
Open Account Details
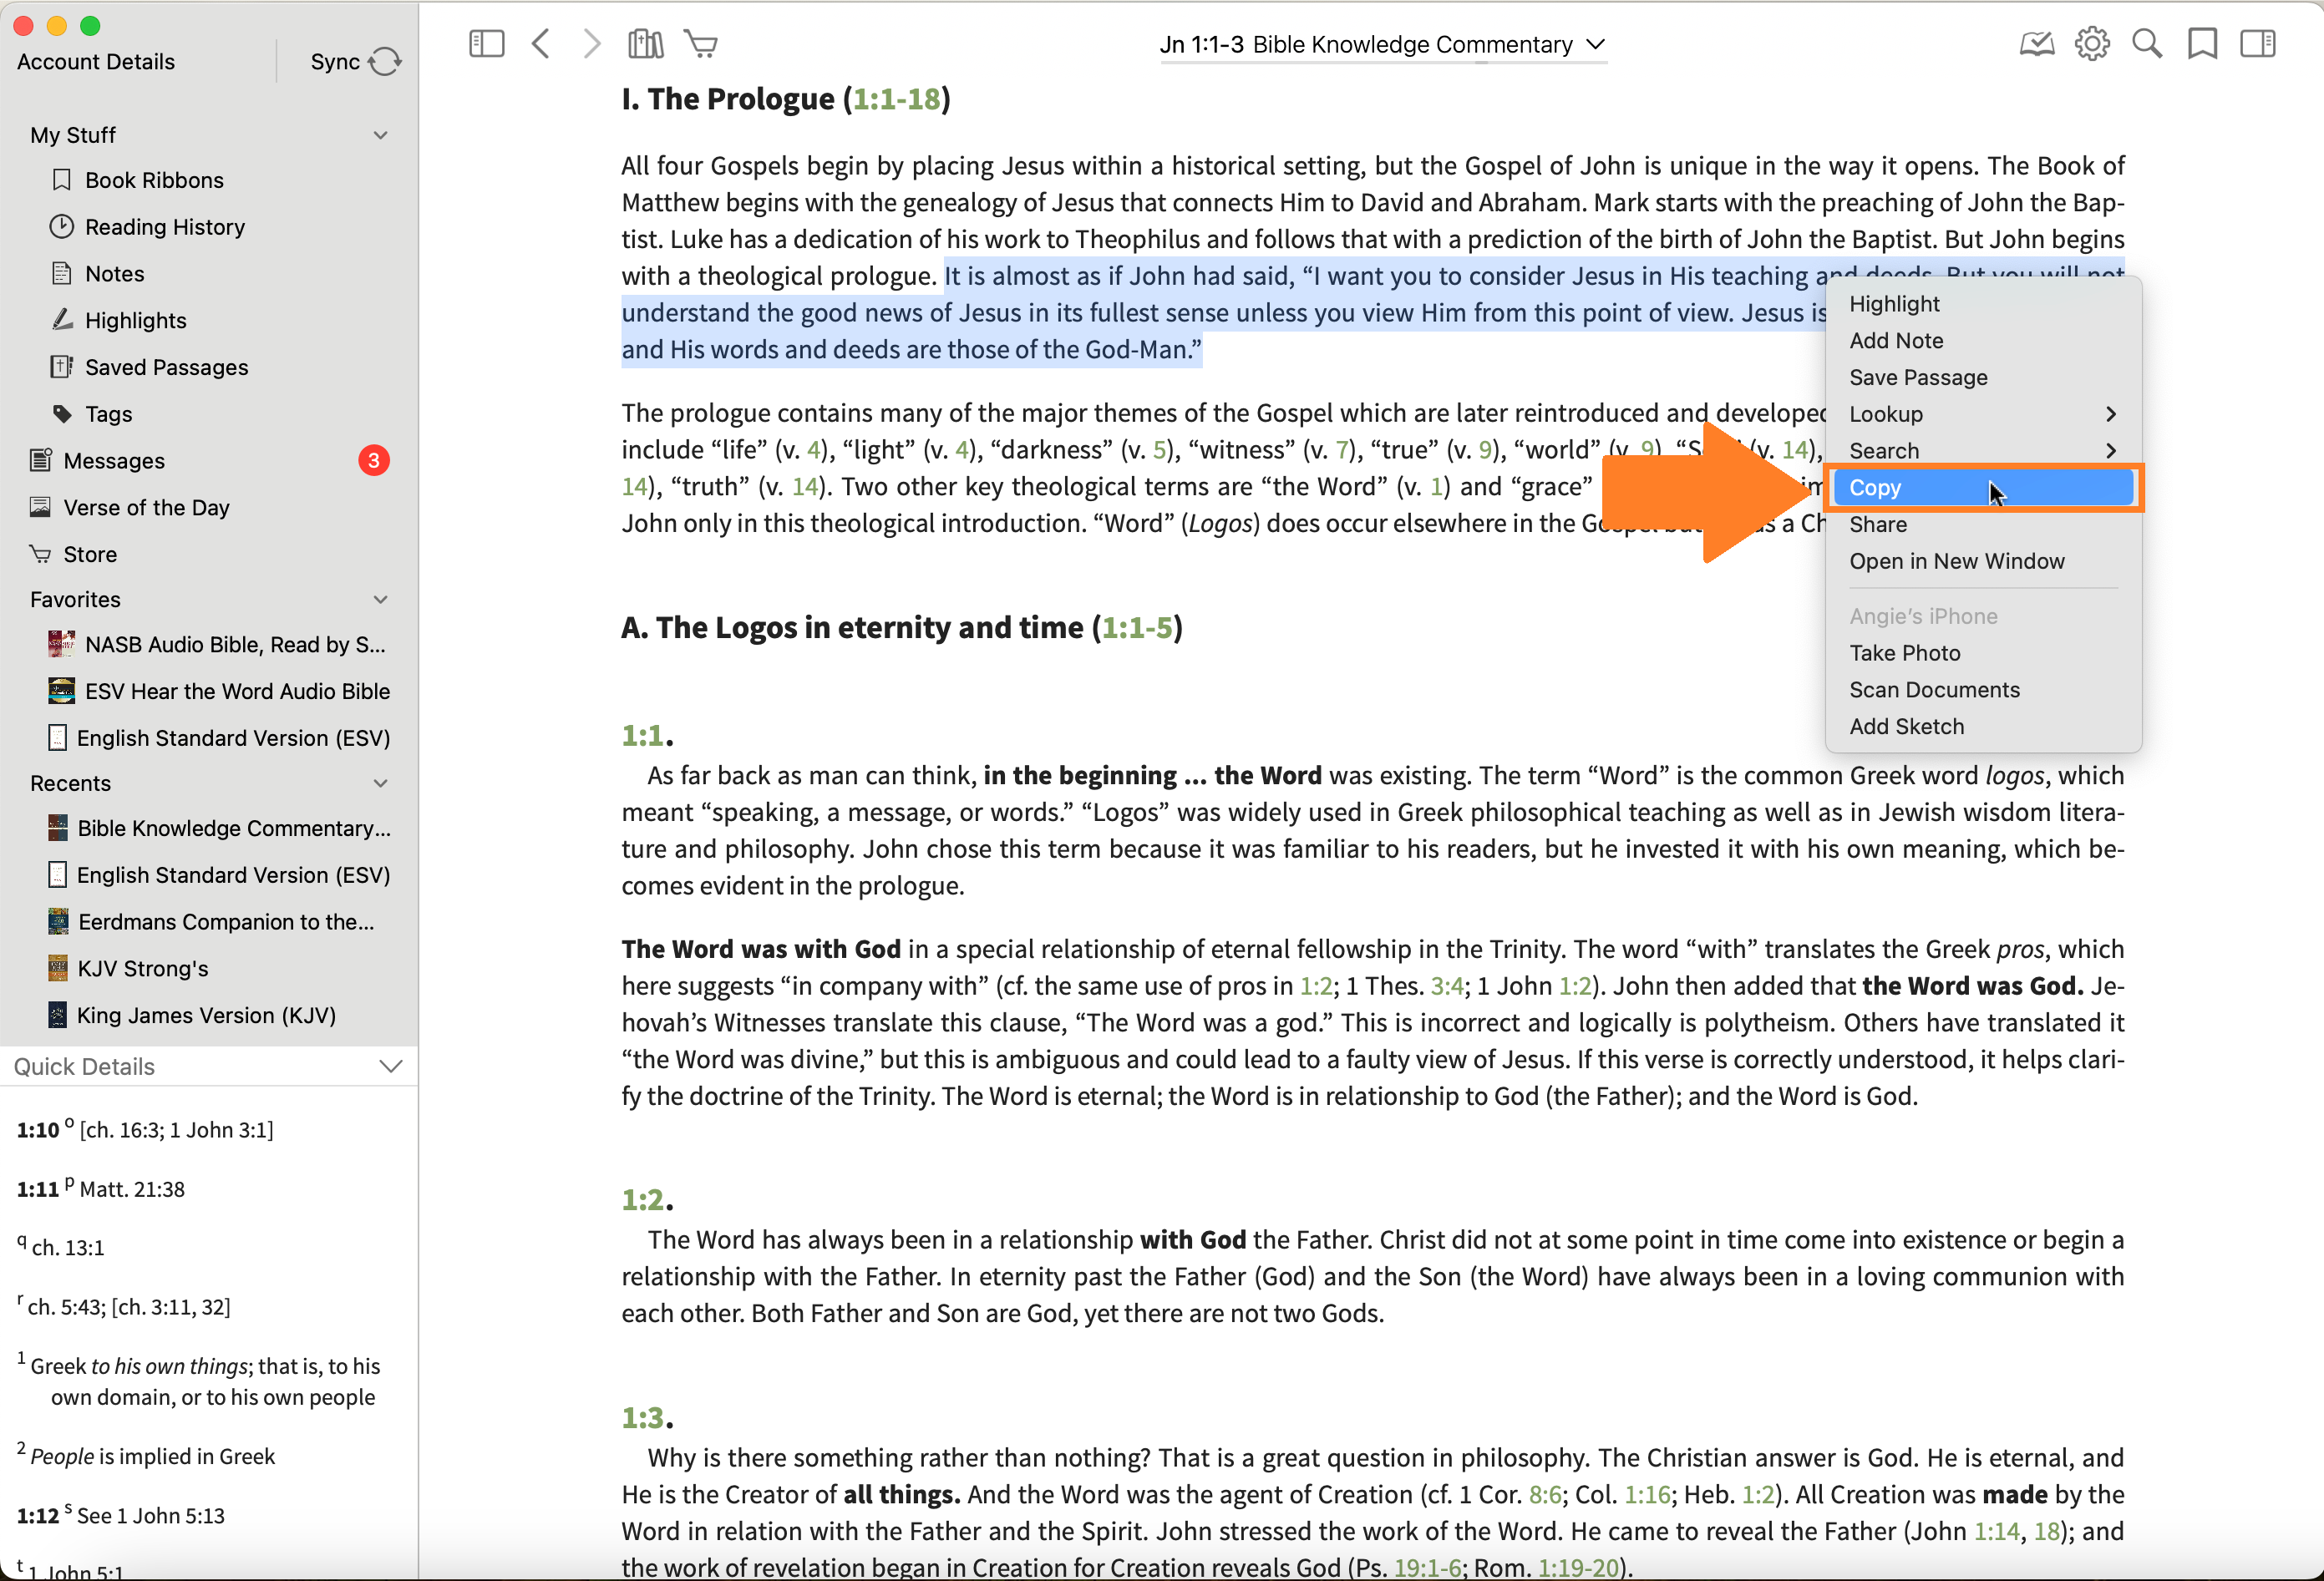pyautogui.click(x=96, y=62)
